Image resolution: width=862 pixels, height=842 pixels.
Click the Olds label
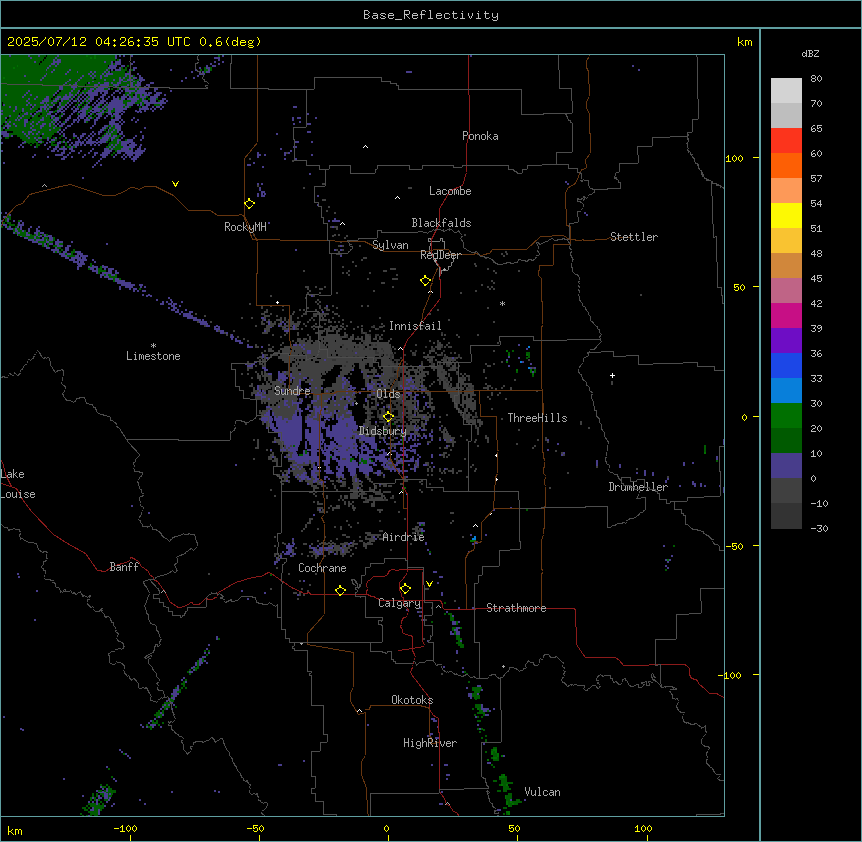coord(388,394)
